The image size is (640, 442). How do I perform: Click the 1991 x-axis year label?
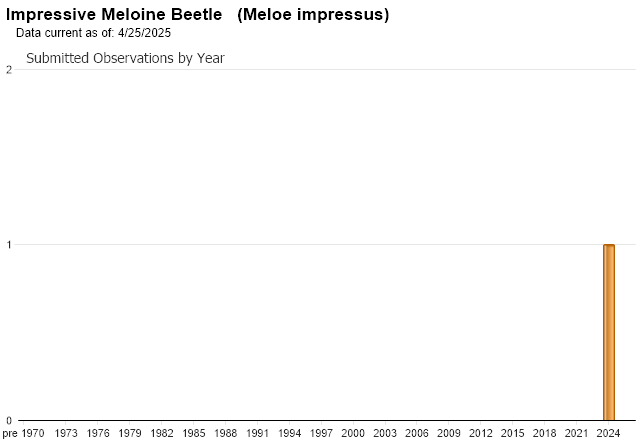click(x=258, y=433)
